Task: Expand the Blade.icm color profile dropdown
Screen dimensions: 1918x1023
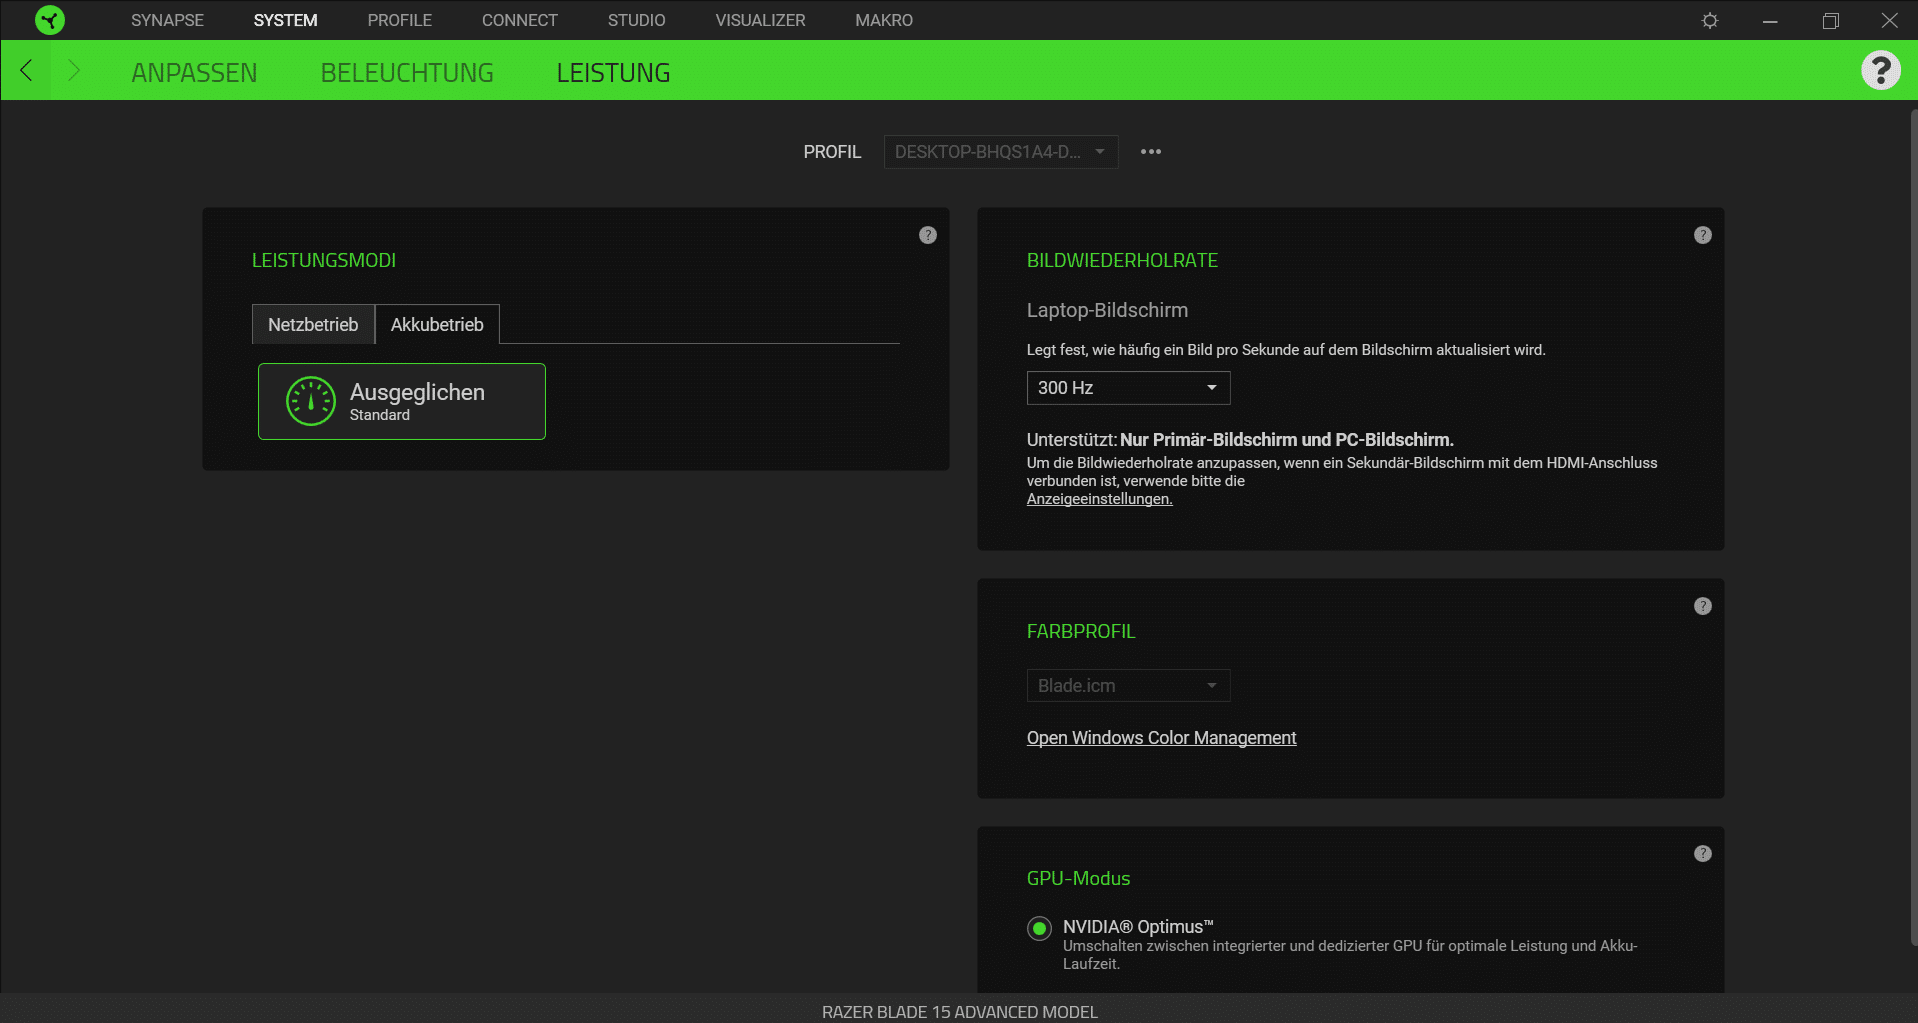Action: [1128, 686]
